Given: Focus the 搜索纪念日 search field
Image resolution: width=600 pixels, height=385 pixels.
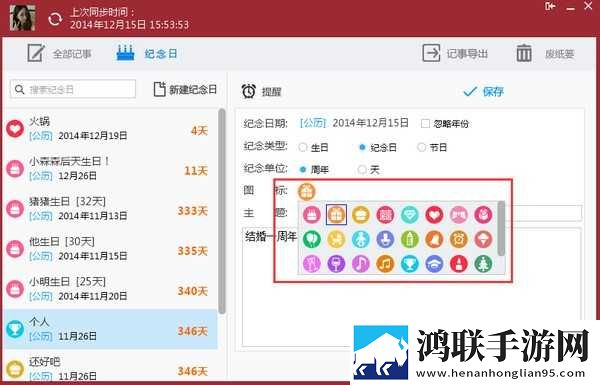Looking at the screenshot, I should (73, 90).
